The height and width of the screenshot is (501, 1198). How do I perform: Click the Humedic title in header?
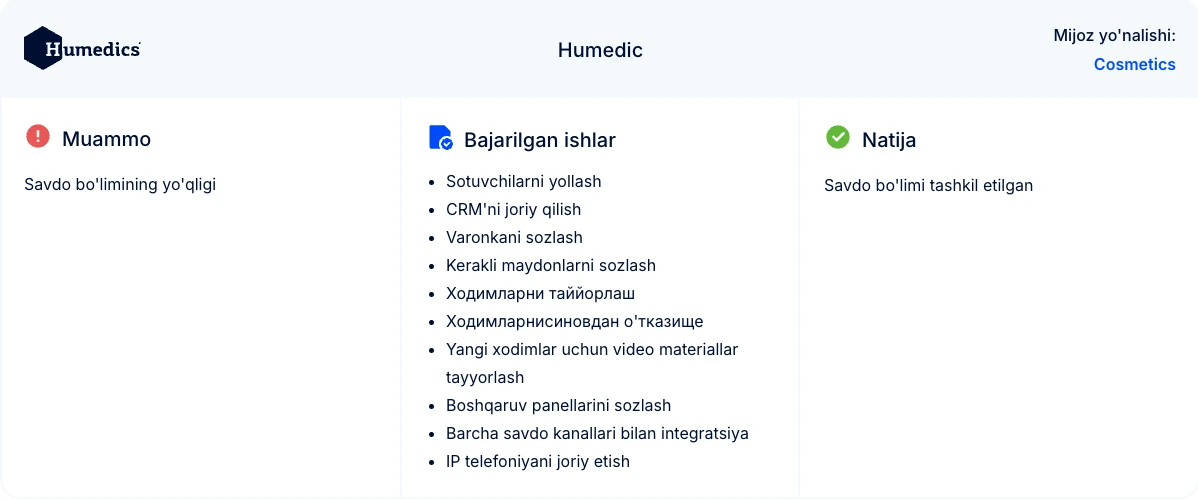click(600, 50)
